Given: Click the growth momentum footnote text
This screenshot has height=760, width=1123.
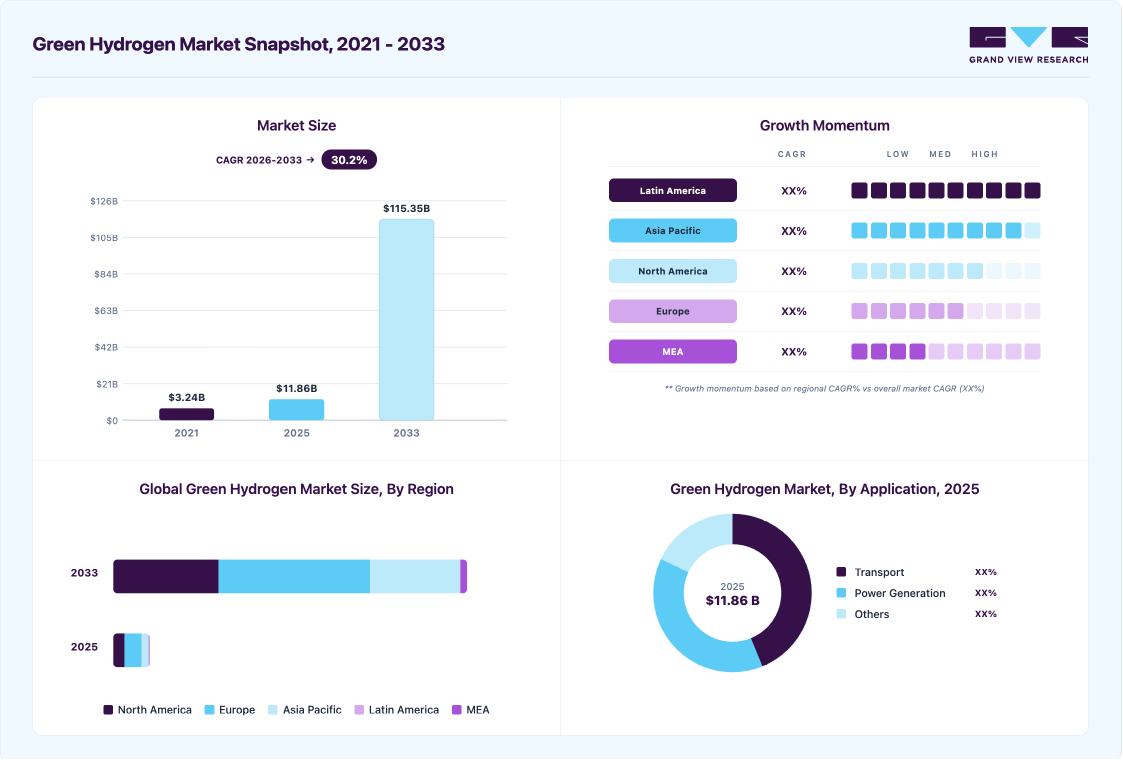Looking at the screenshot, I should click(824, 389).
